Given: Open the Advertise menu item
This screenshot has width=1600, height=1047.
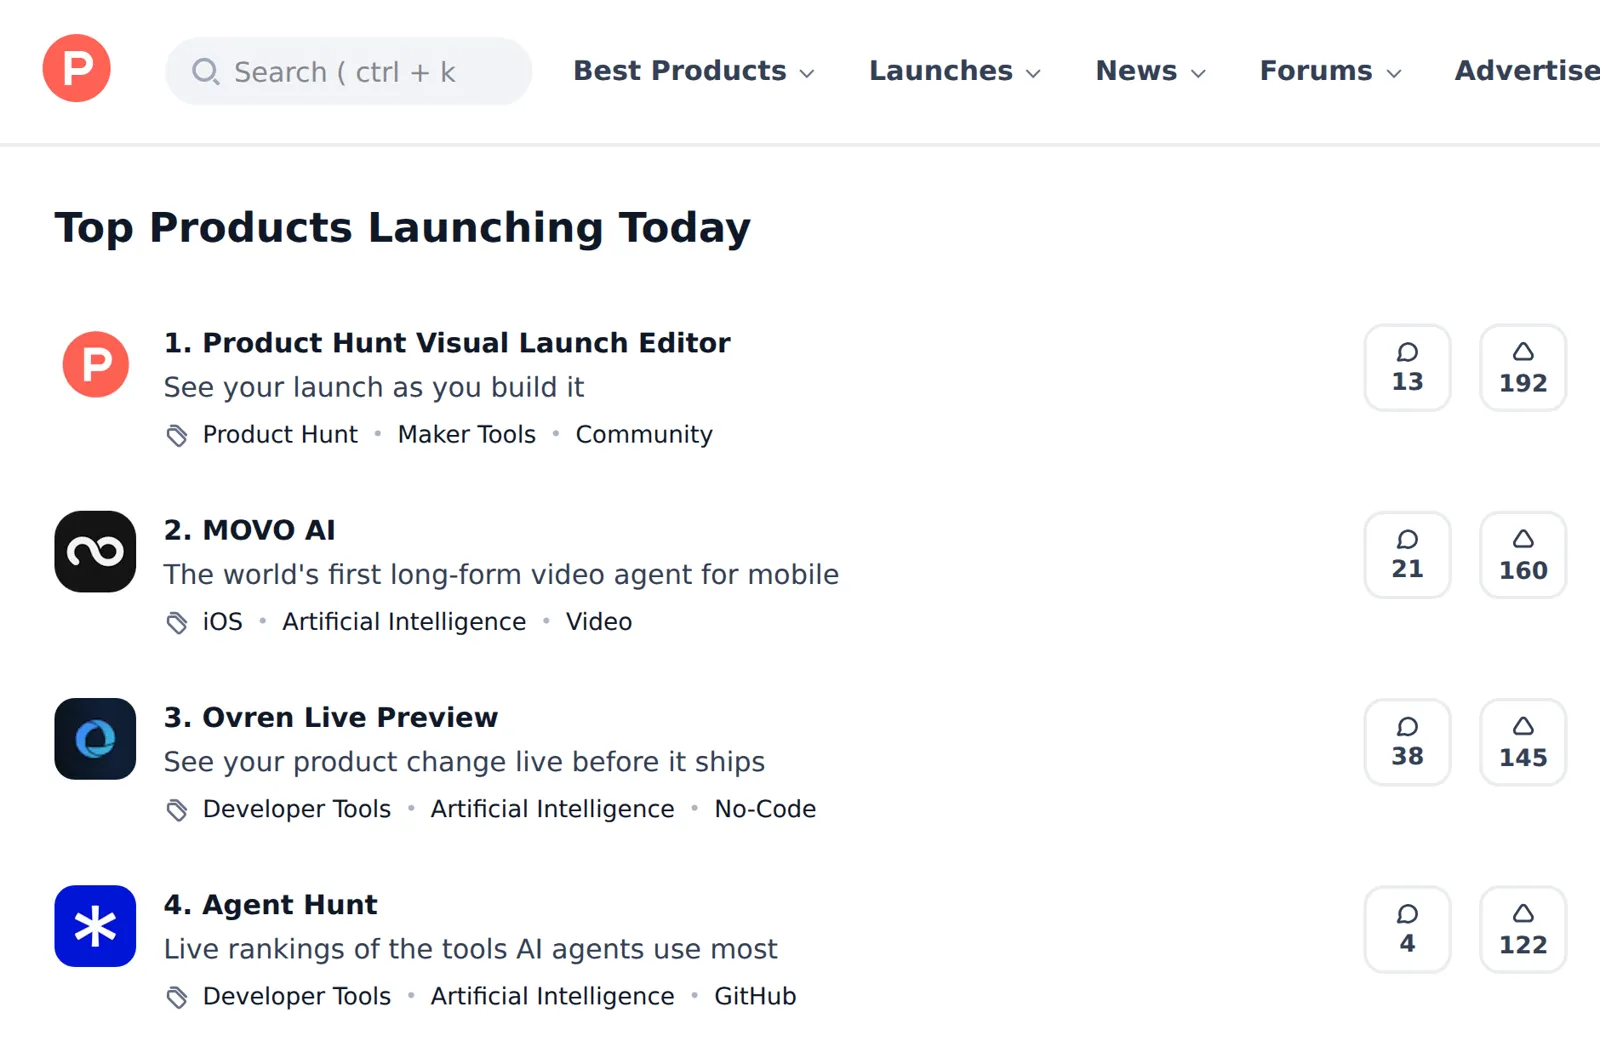Looking at the screenshot, I should [1527, 71].
